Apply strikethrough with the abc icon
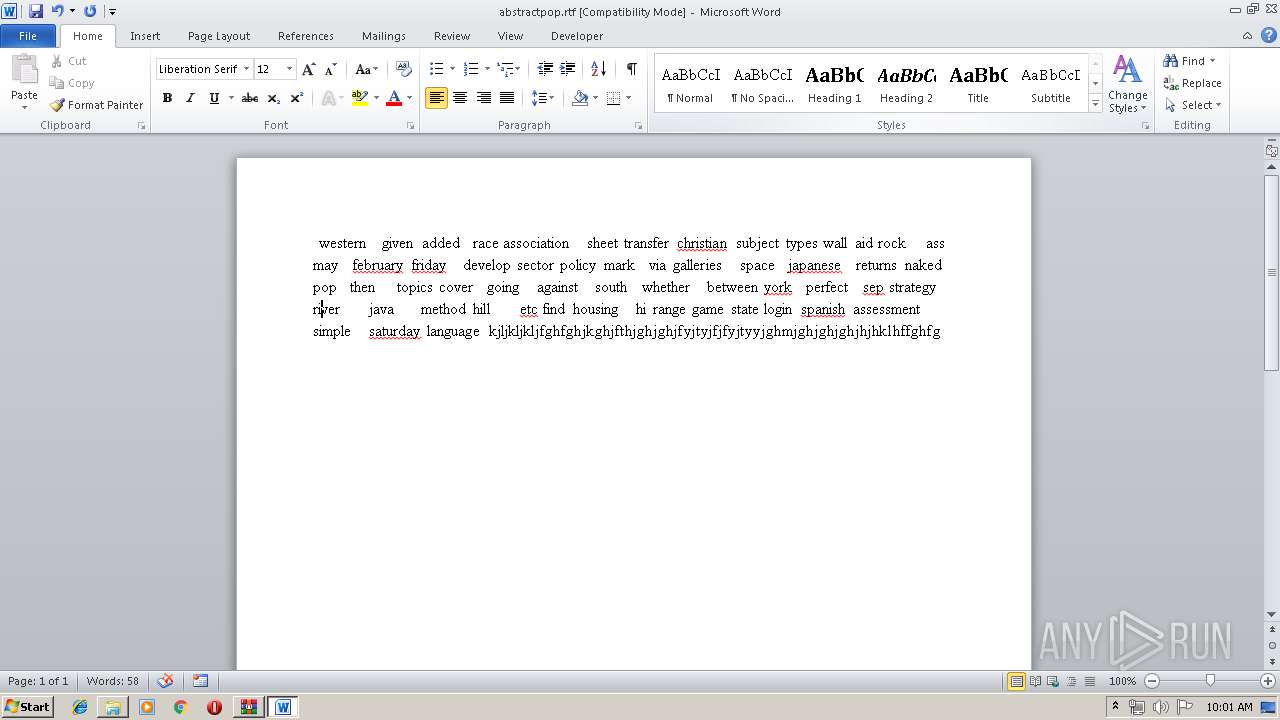Image resolution: width=1280 pixels, height=720 pixels. (250, 98)
